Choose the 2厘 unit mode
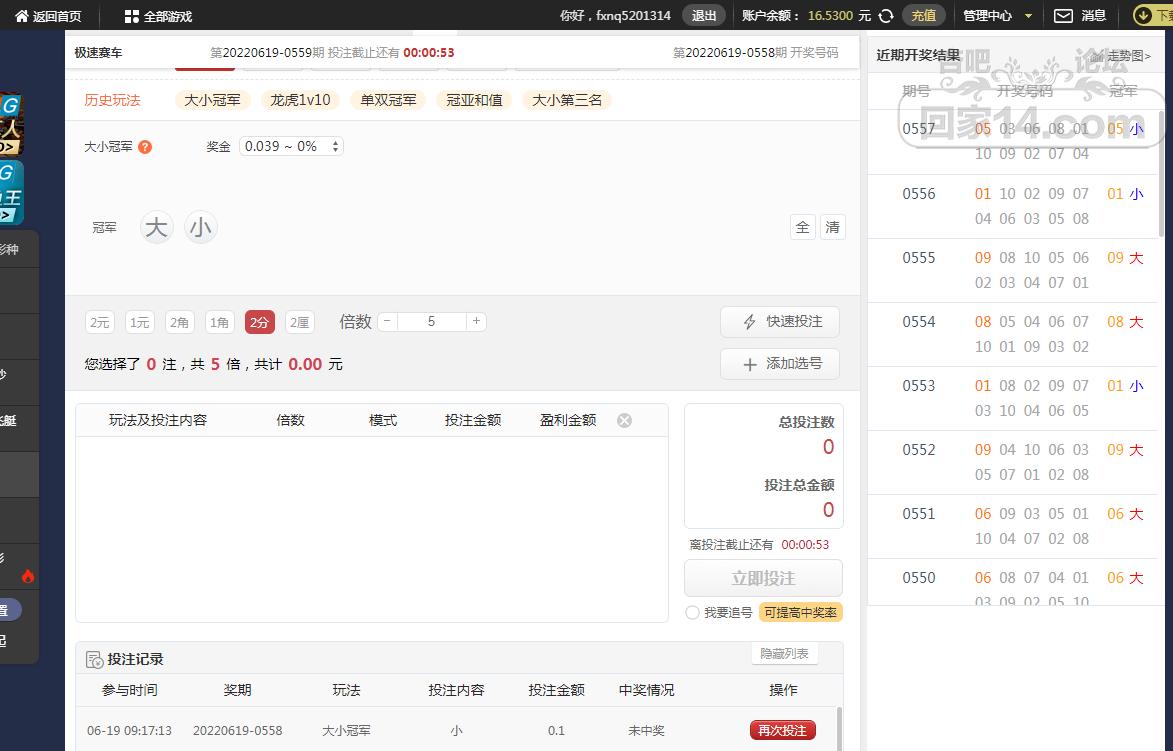1173x751 pixels. [299, 322]
